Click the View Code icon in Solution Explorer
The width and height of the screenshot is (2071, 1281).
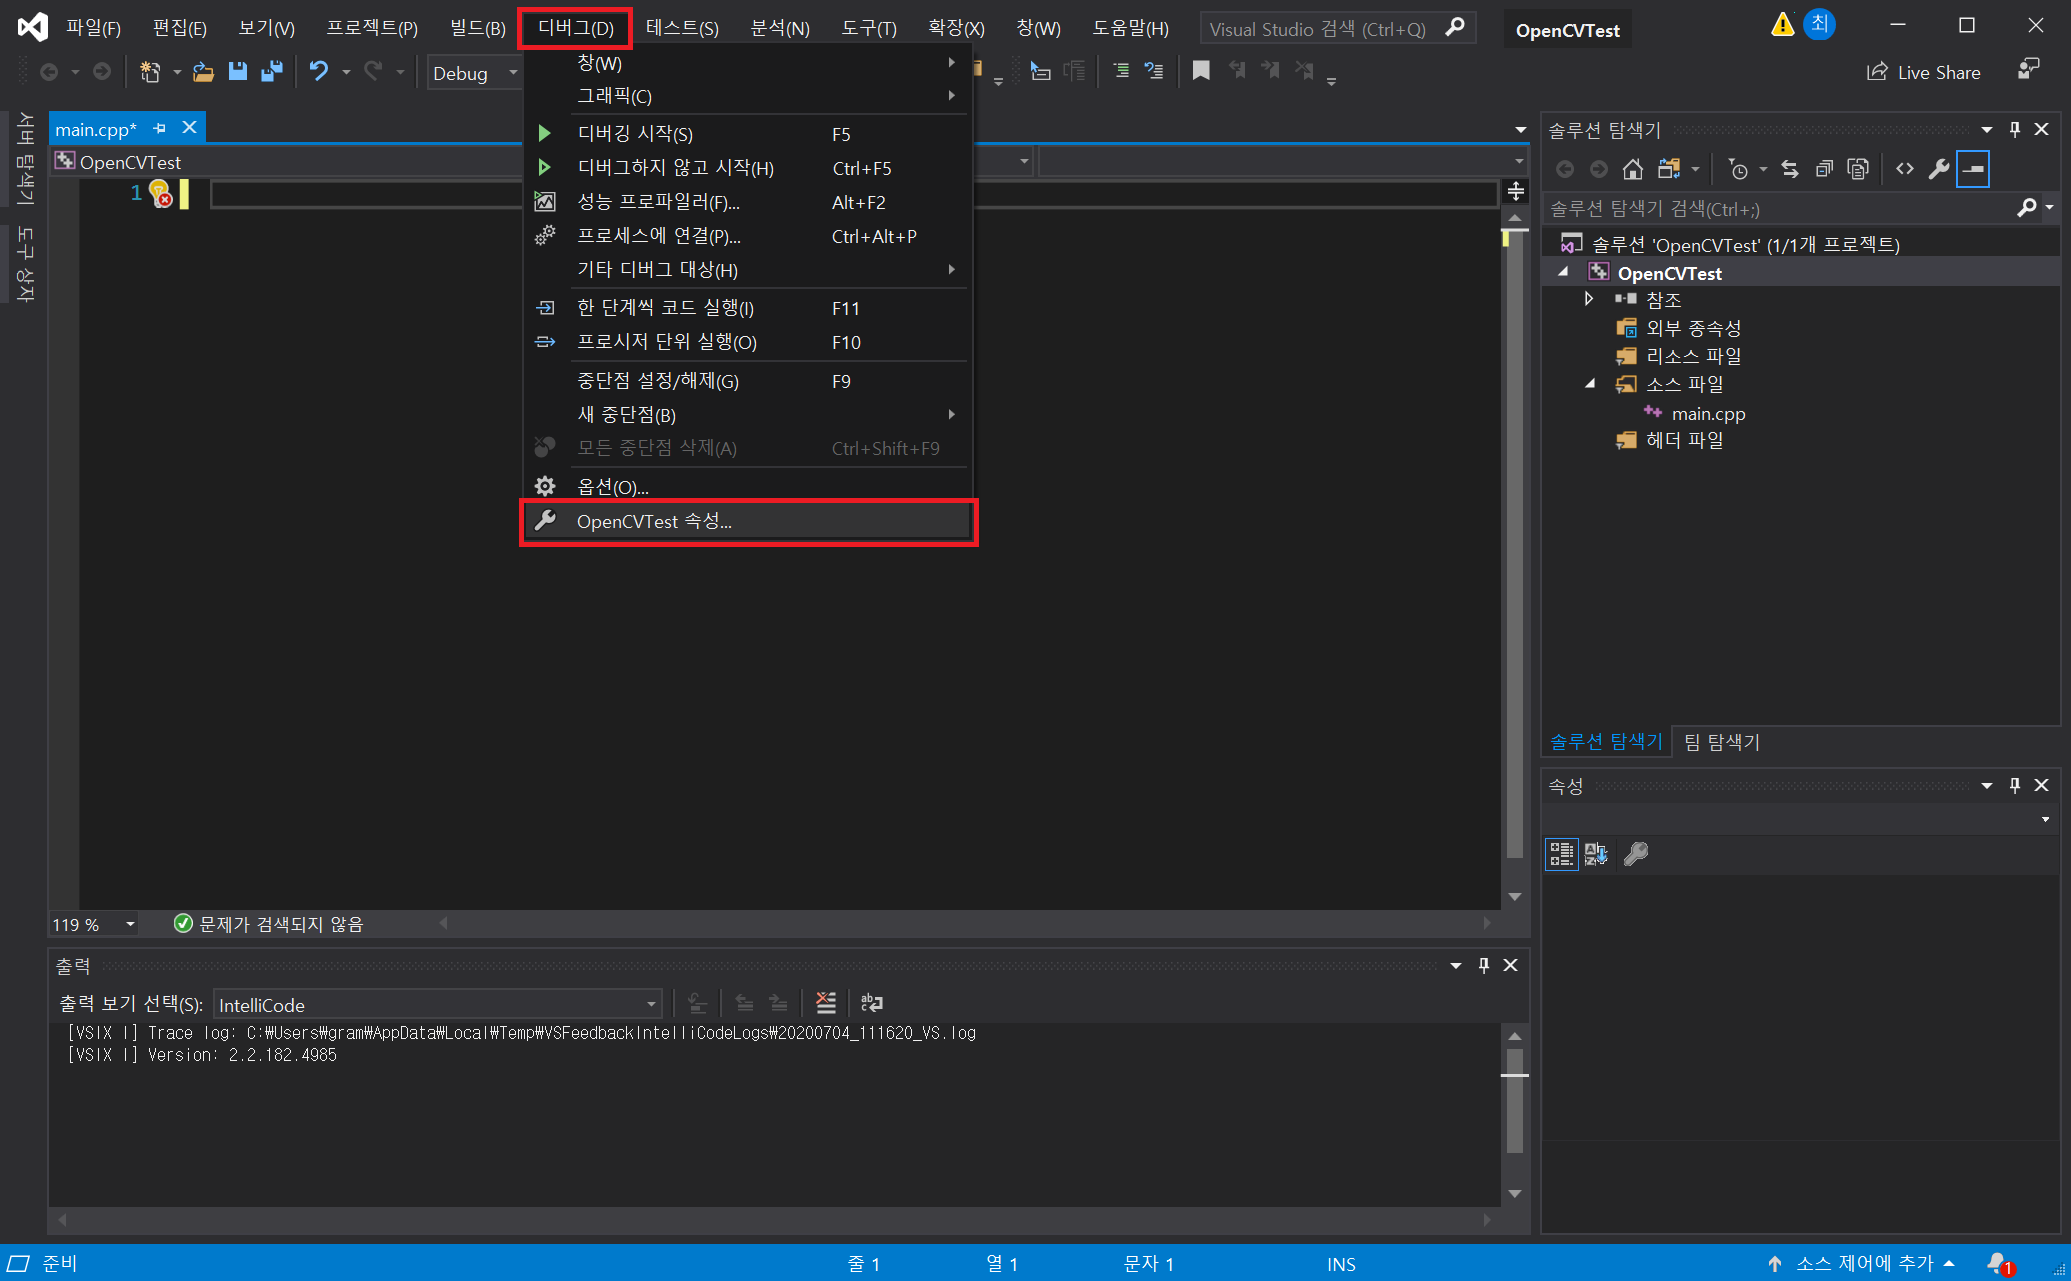[1905, 169]
